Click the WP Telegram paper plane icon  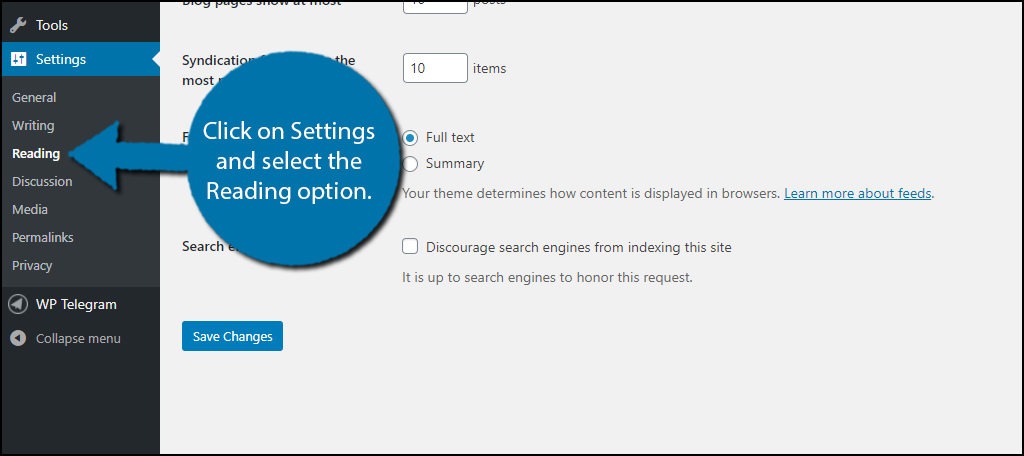tap(18, 304)
